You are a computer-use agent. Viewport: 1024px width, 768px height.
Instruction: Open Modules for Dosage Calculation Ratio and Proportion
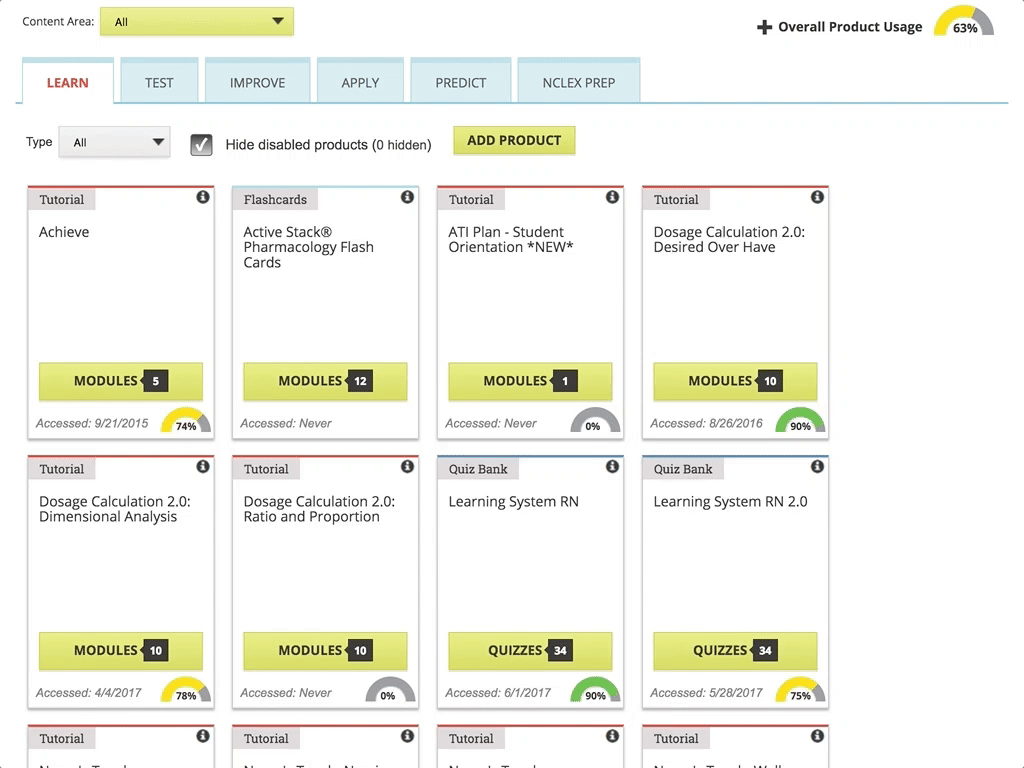click(x=325, y=650)
